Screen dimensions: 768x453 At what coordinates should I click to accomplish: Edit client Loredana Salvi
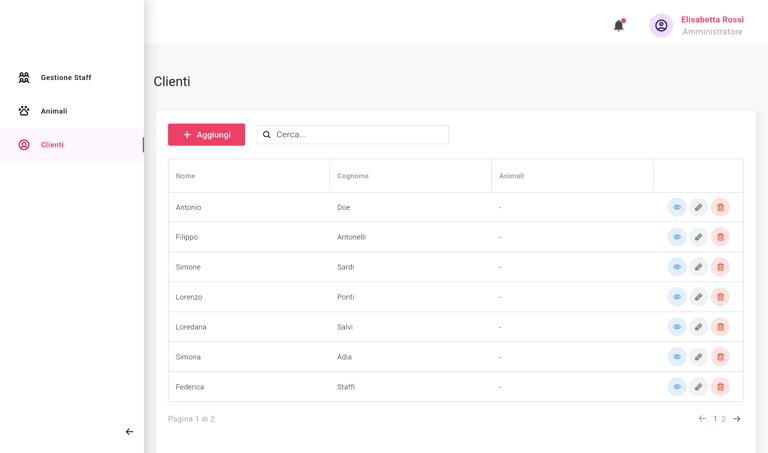699,327
